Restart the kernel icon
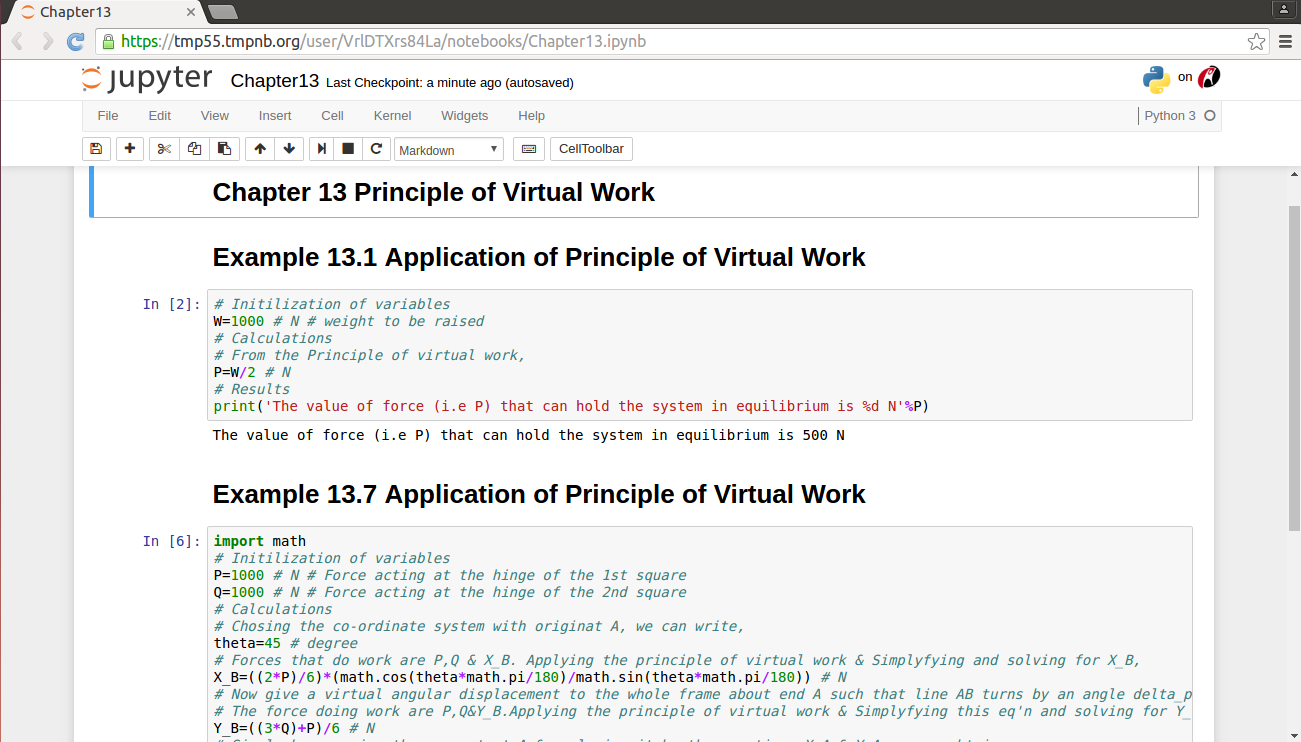This screenshot has width=1301, height=742. [376, 149]
